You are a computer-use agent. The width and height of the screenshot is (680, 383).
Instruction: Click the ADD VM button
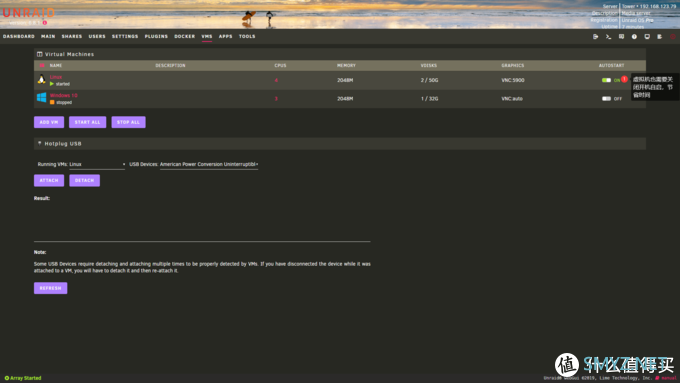49,122
